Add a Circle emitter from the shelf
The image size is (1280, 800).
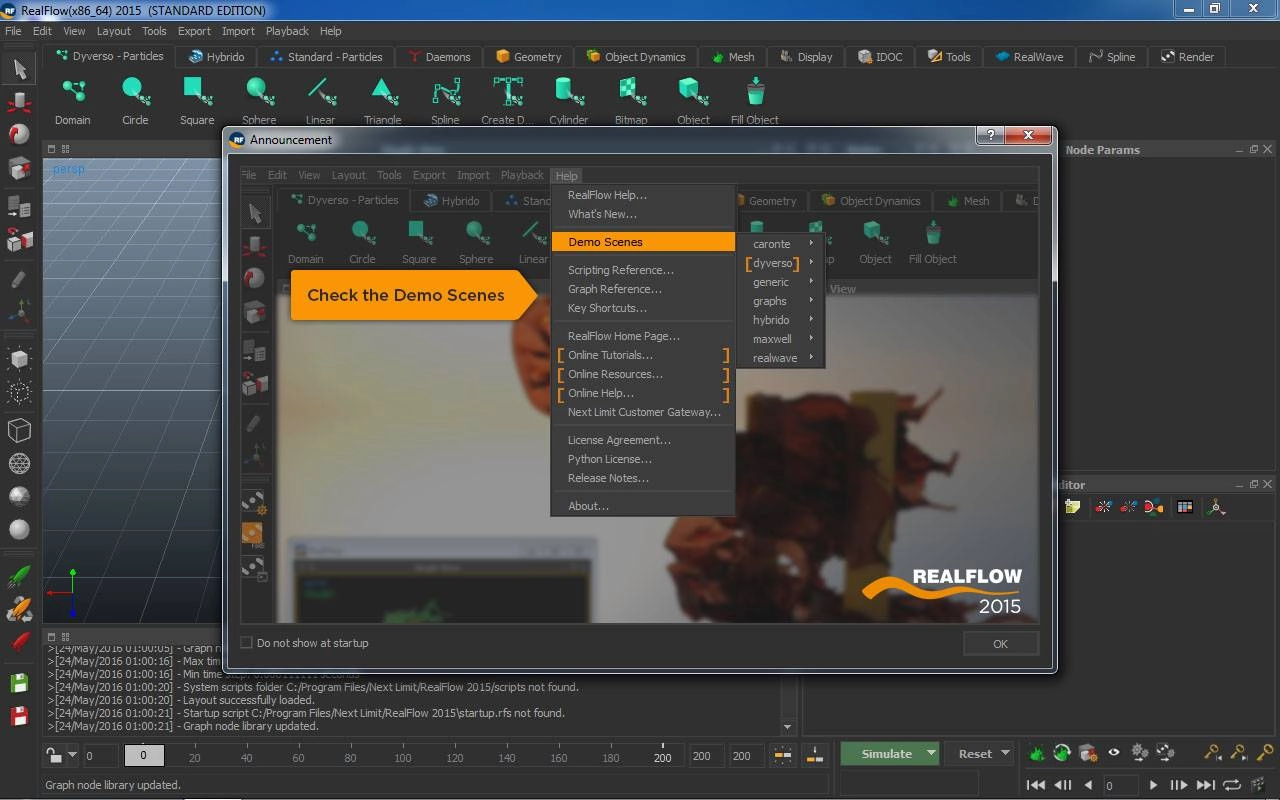point(135,100)
